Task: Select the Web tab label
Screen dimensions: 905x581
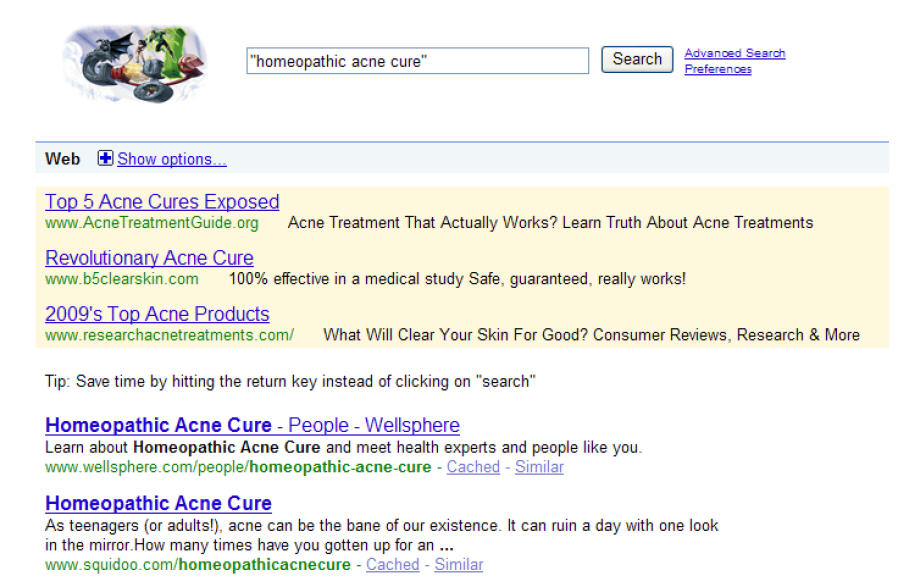Action: tap(62, 159)
